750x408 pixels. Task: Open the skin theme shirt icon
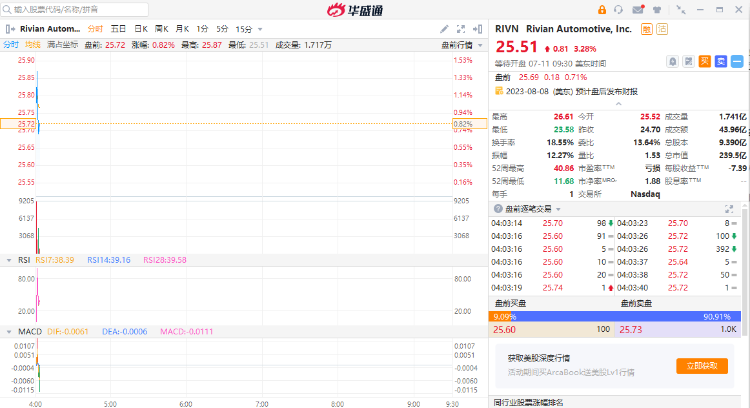657,10
